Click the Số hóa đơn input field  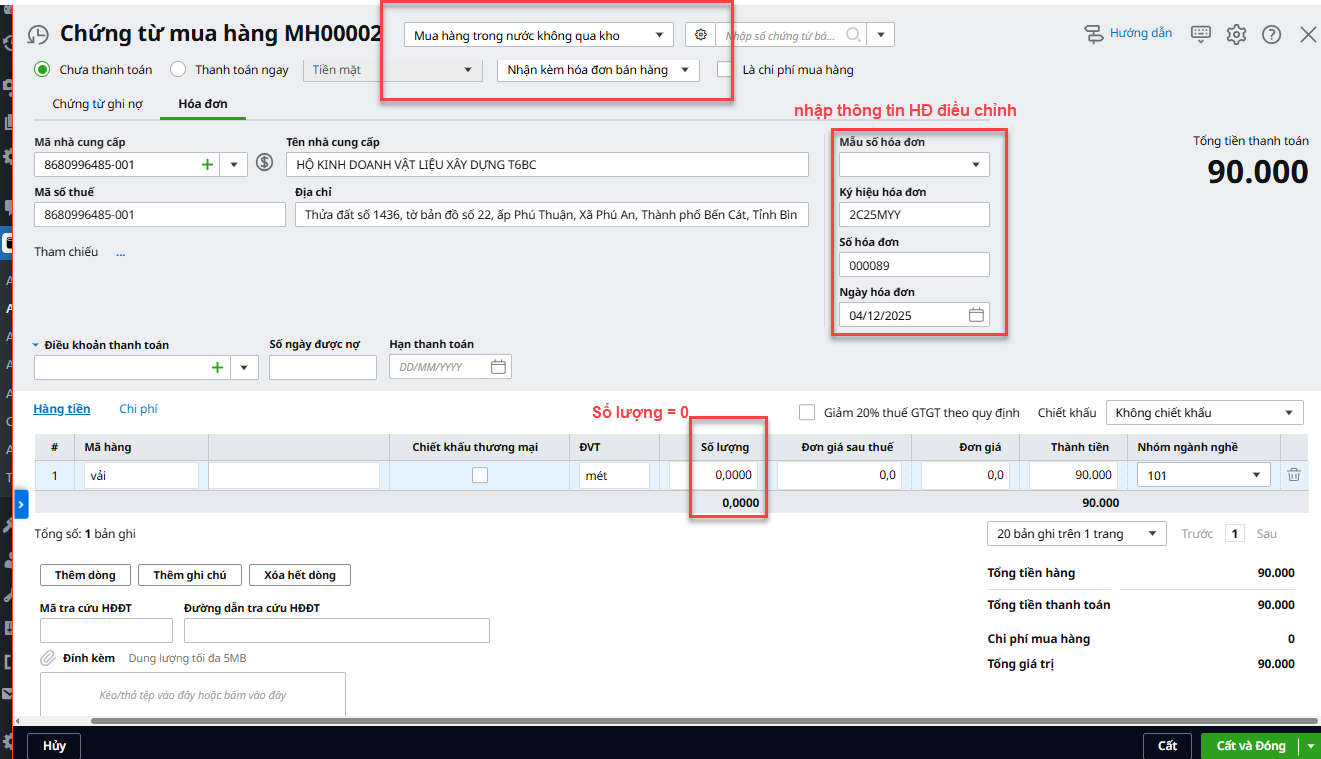coord(913,265)
